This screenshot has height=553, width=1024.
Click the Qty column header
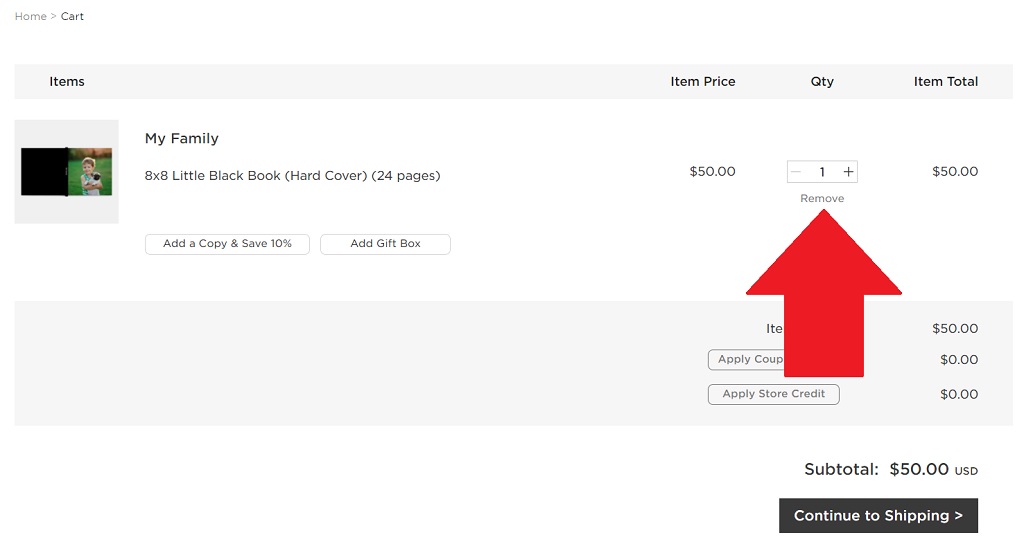coord(822,82)
